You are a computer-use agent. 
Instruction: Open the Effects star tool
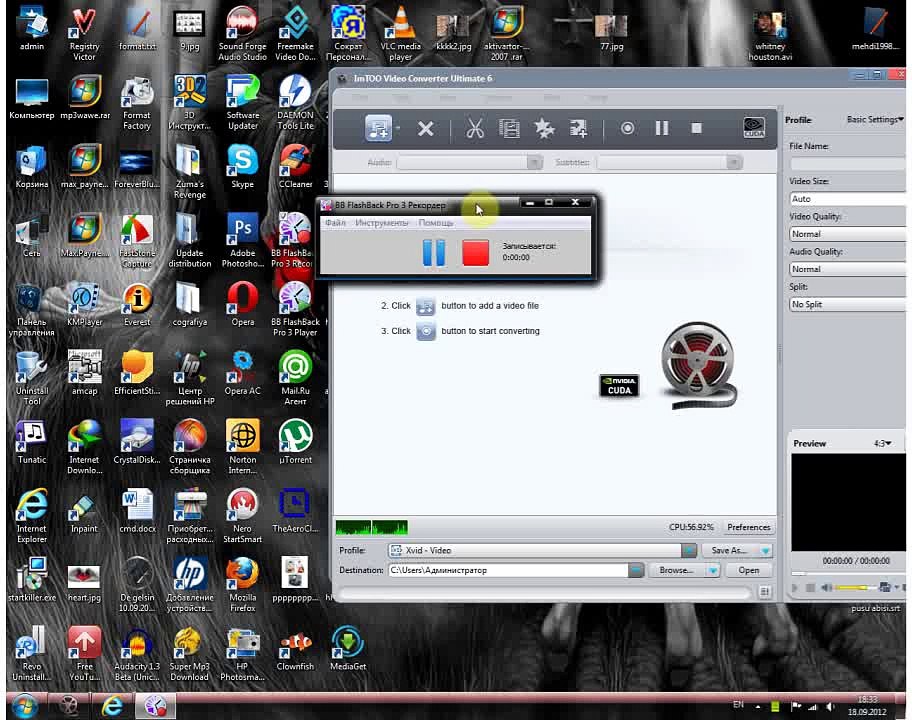pos(544,129)
